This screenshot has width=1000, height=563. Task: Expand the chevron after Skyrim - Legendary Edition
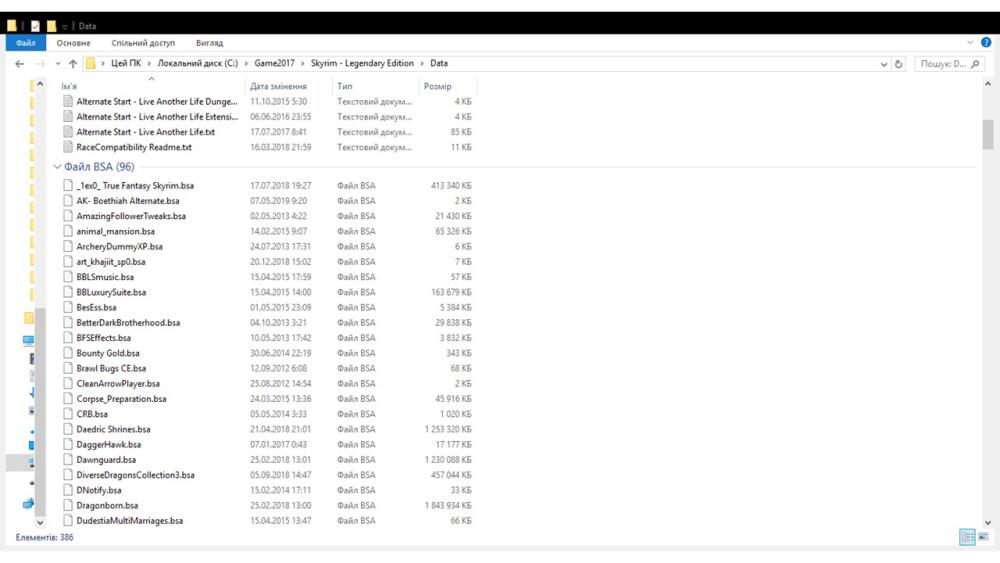(422, 64)
